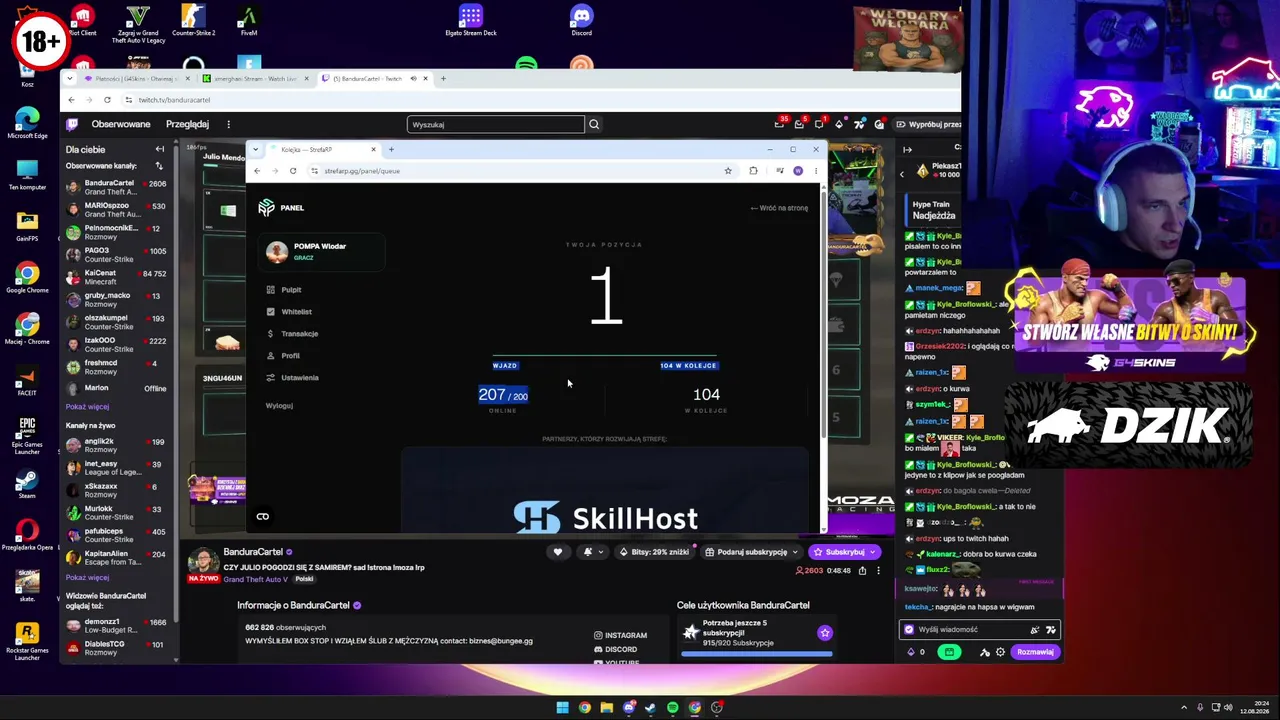Screen dimensions: 1280x720
Task: Open Twitch chat settings gear
Action: pyautogui.click(x=1000, y=652)
